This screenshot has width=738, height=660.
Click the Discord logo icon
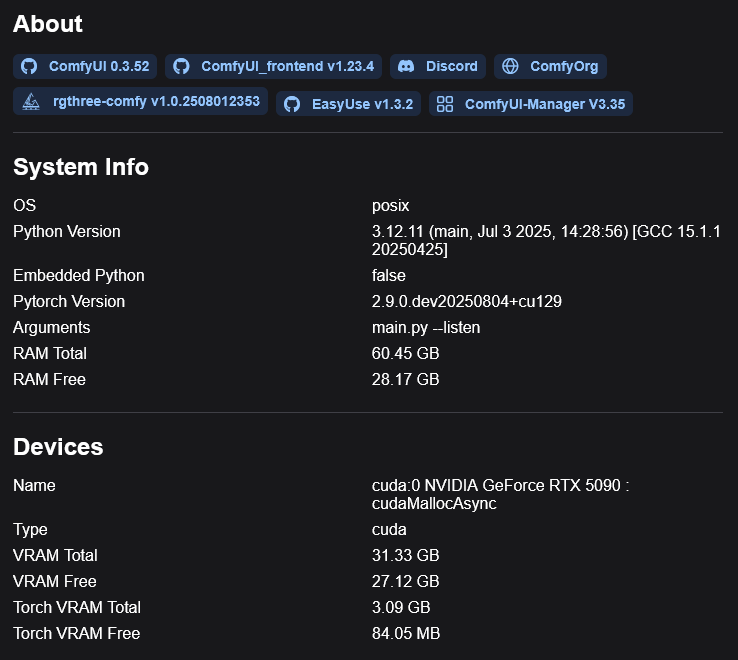(406, 67)
